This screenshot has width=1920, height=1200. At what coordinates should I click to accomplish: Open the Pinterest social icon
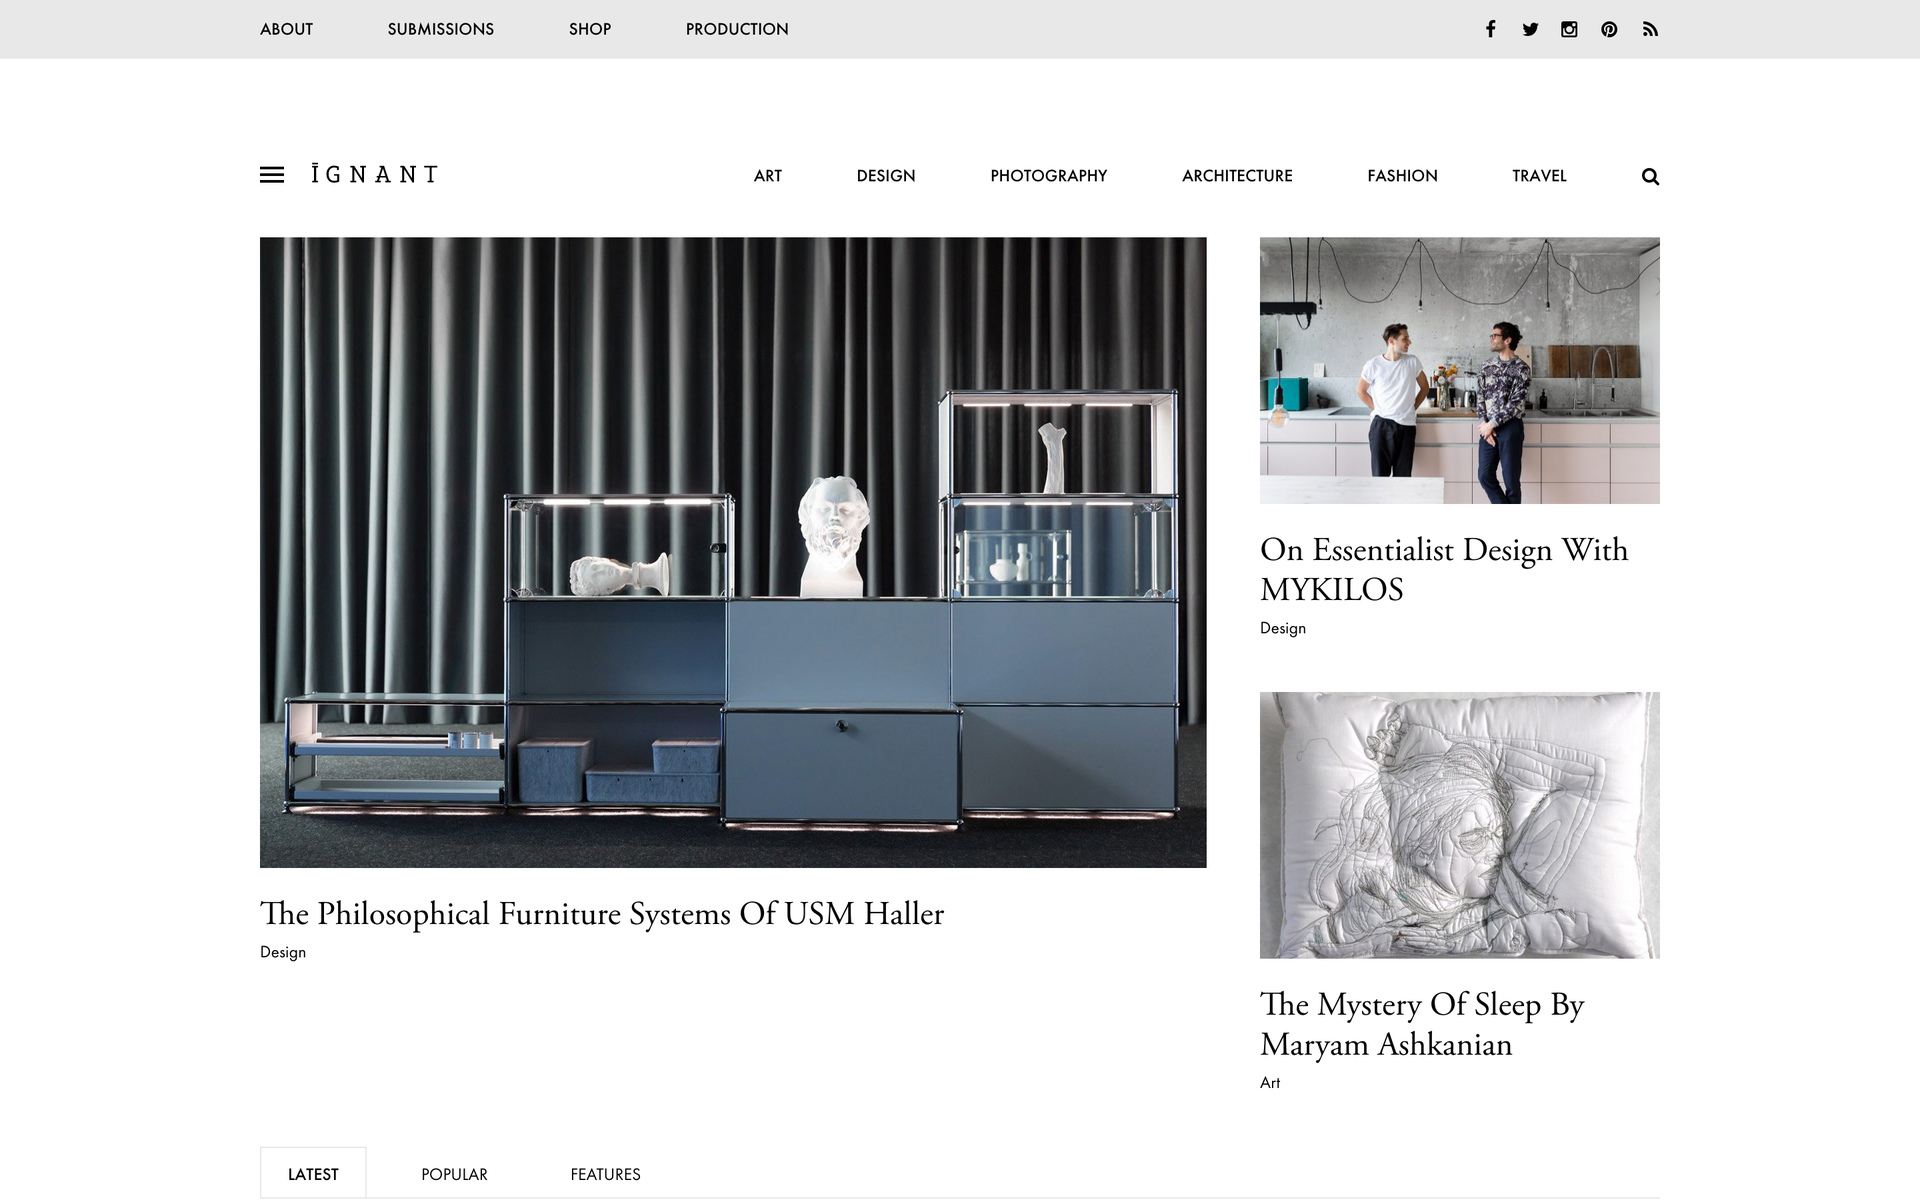tap(1609, 29)
